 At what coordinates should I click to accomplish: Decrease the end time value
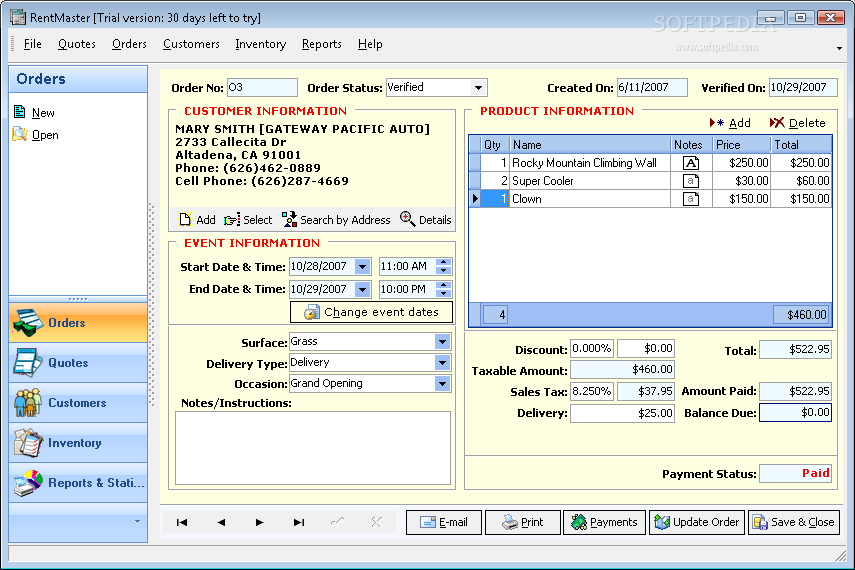[x=444, y=293]
